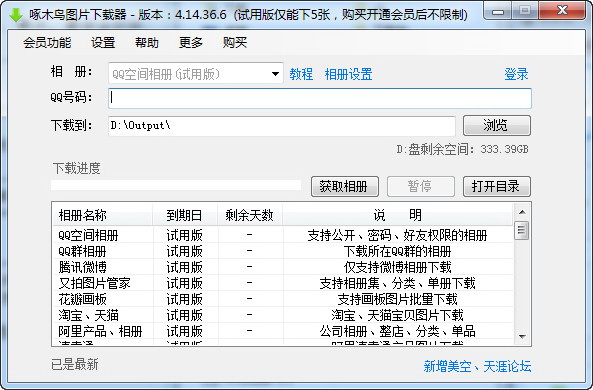Sort by 到期日 column header

[185, 215]
